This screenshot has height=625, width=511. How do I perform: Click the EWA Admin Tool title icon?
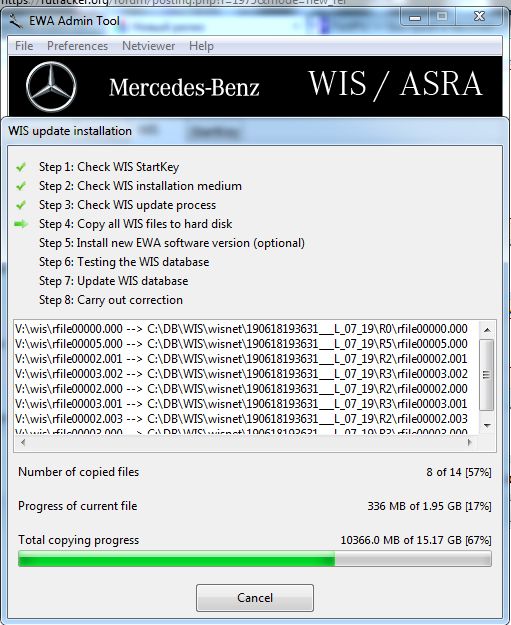16,21
